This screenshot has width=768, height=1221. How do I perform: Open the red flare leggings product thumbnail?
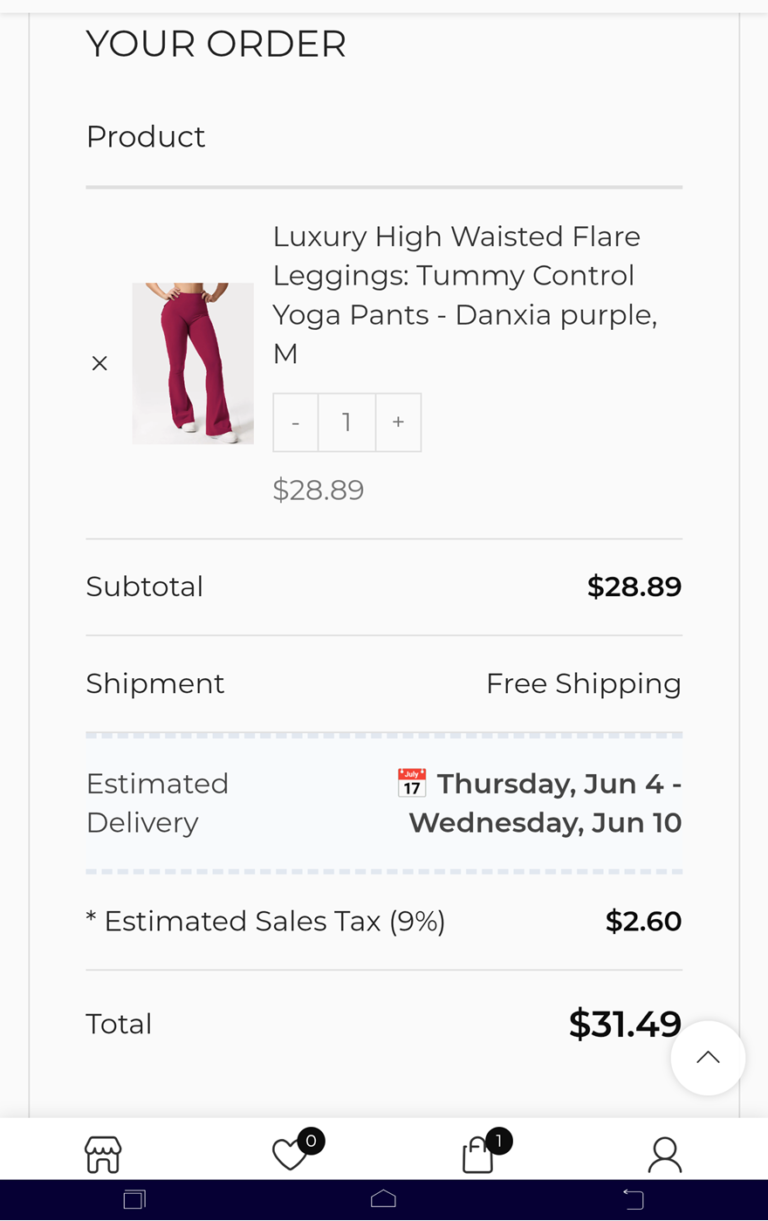click(193, 363)
